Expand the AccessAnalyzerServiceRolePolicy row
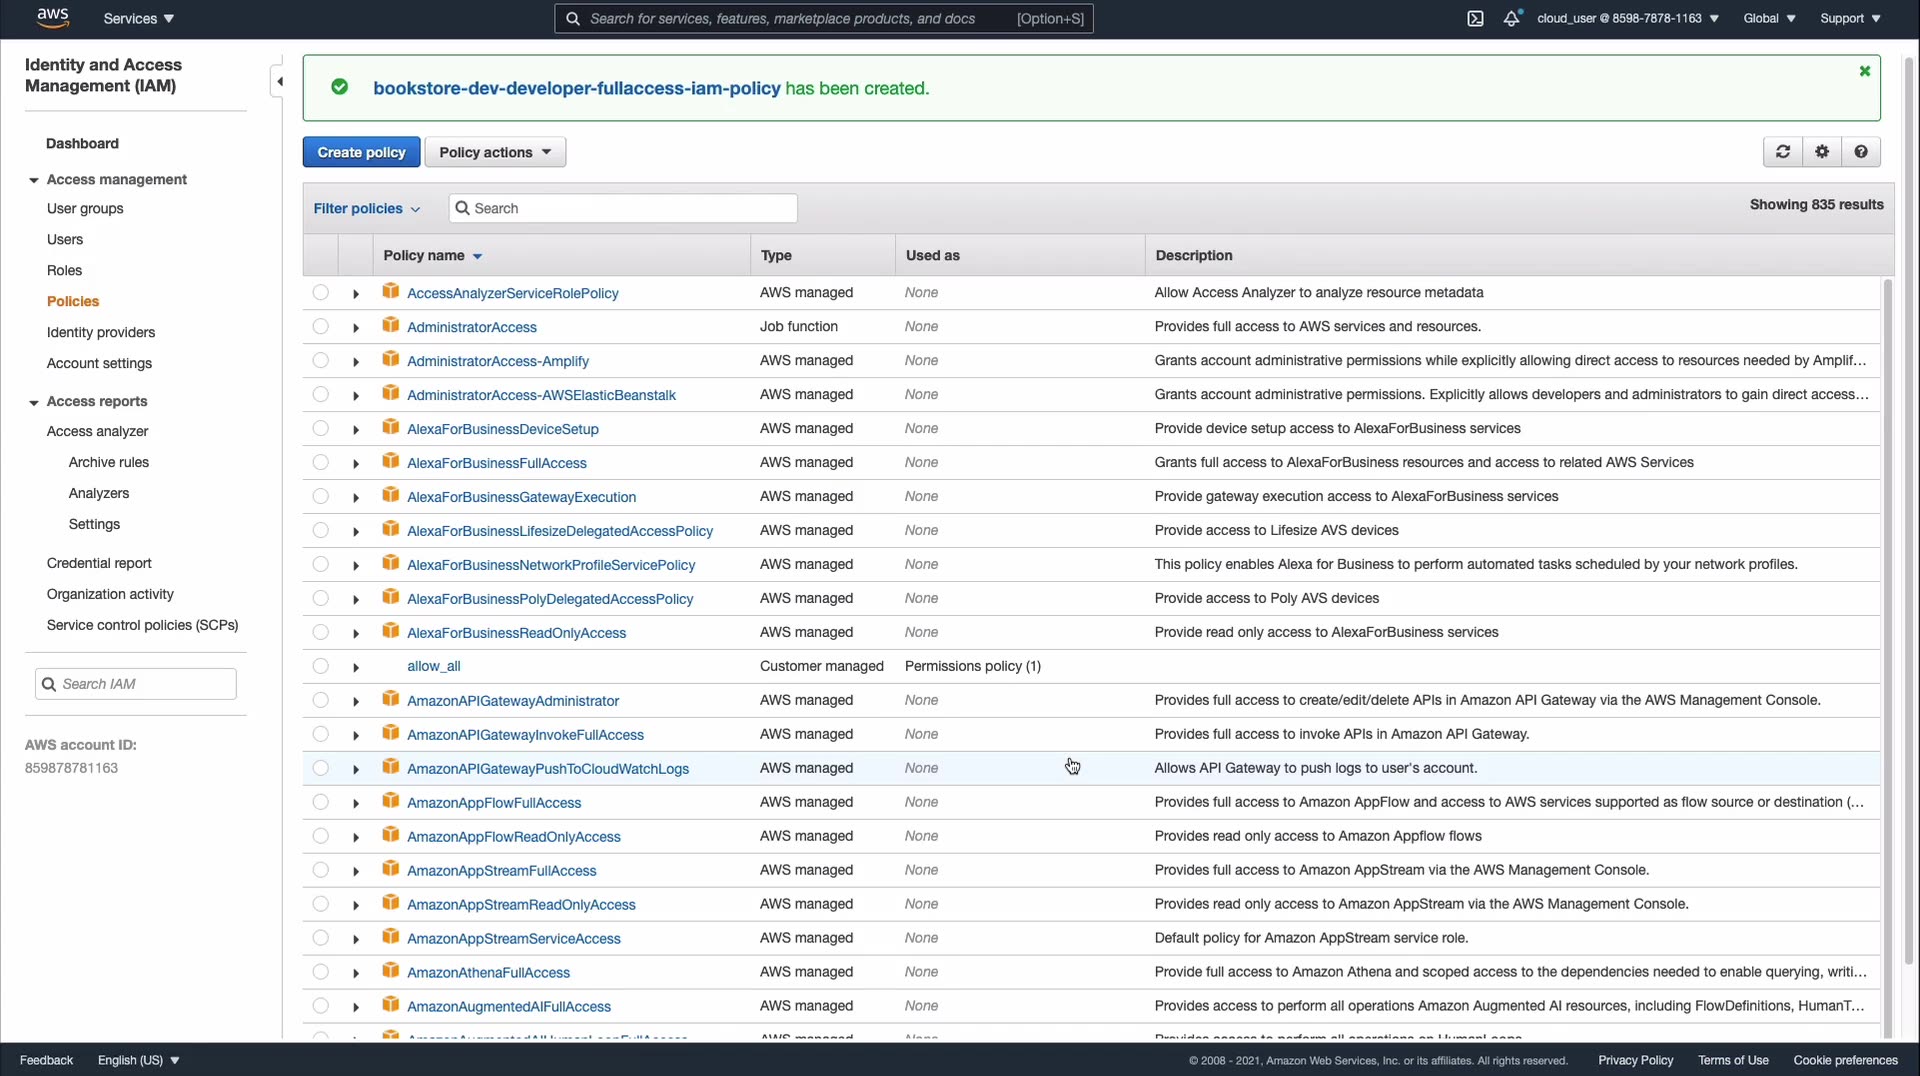This screenshot has height=1076, width=1920. [356, 293]
